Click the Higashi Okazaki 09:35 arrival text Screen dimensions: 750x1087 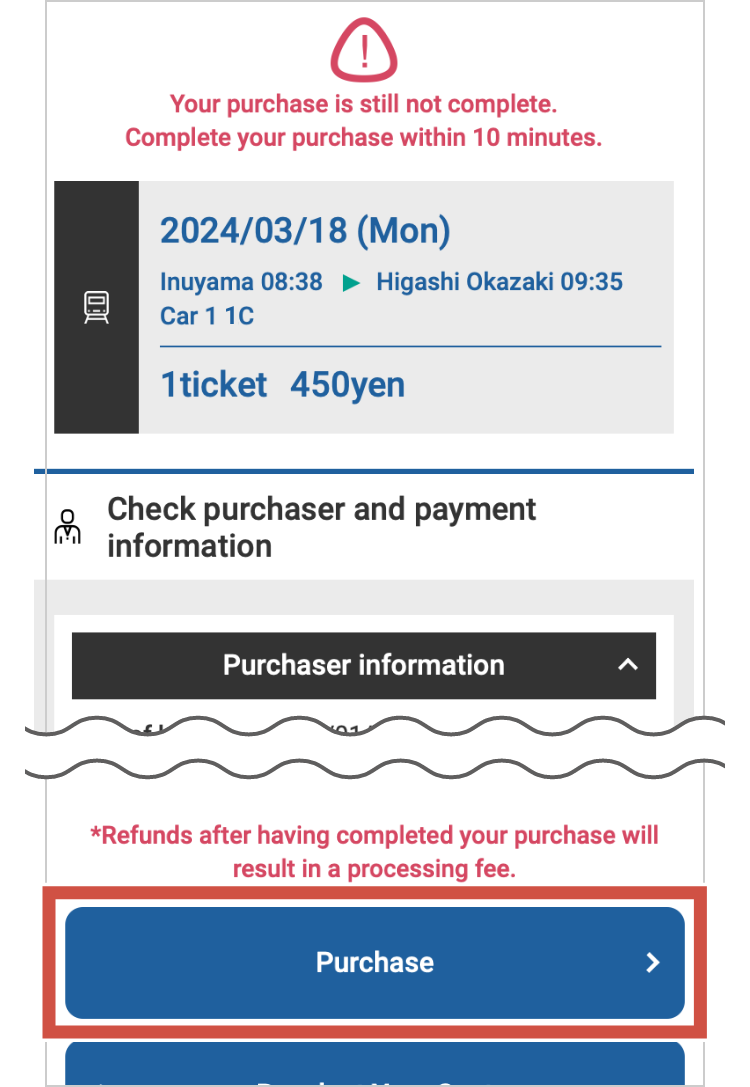click(x=499, y=282)
